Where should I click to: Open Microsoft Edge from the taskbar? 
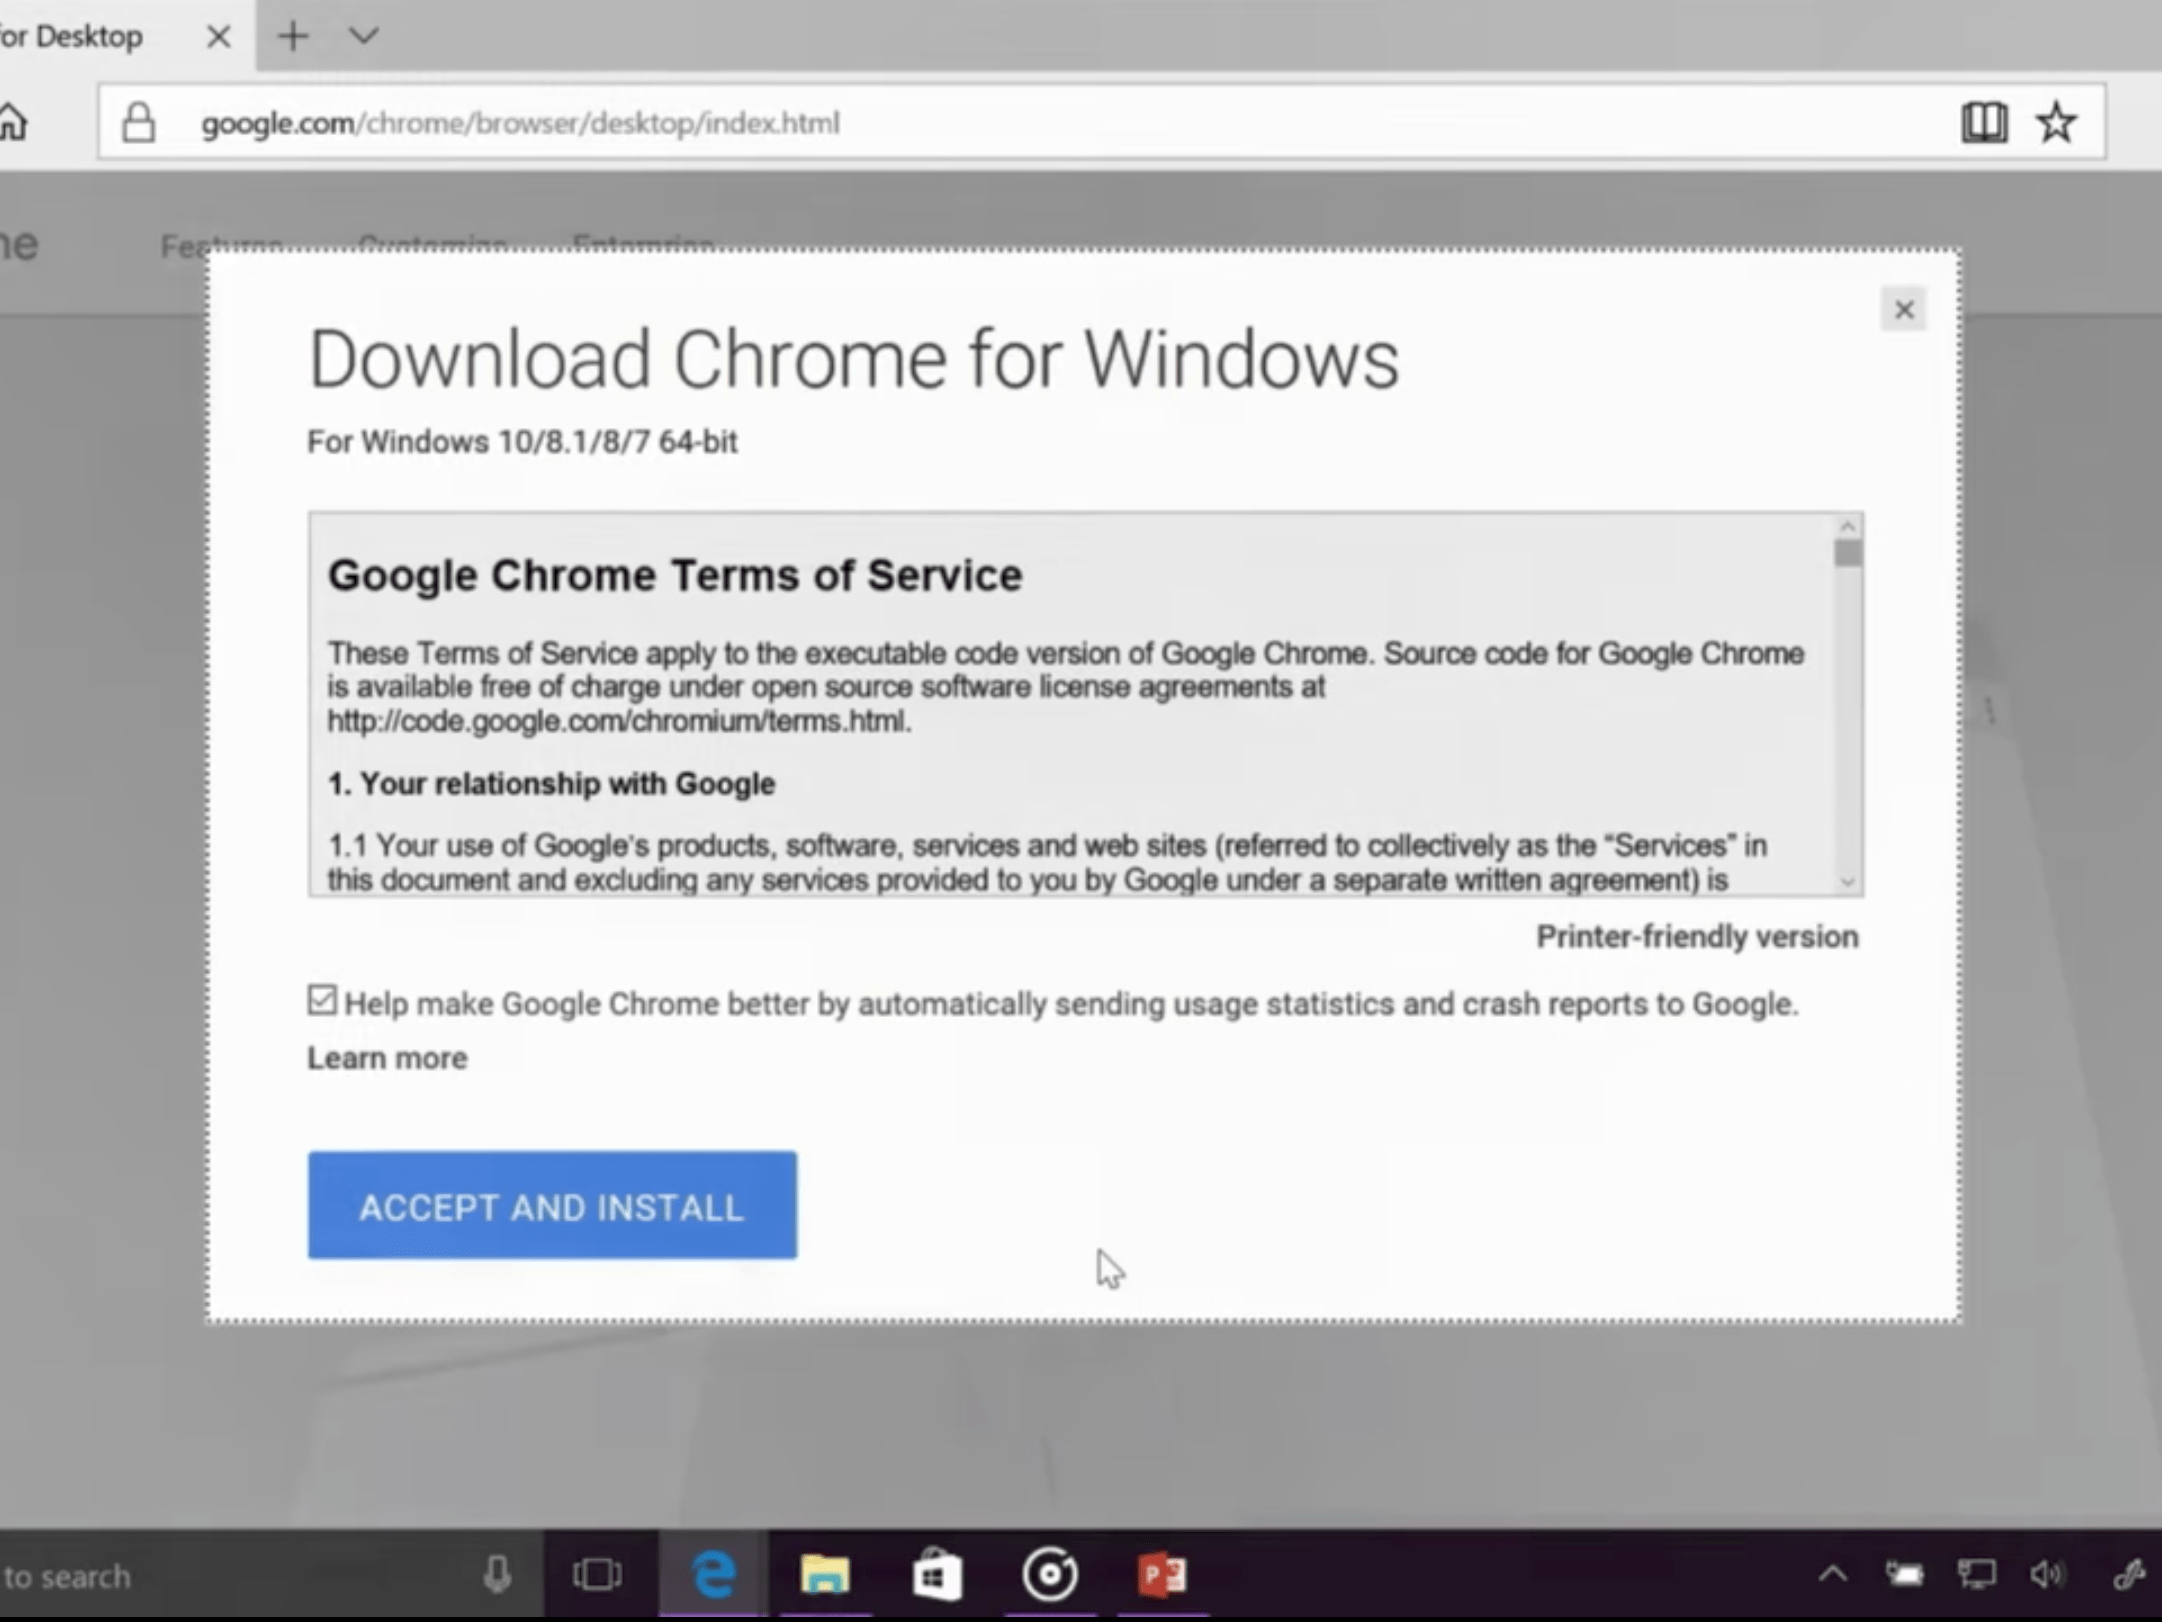click(x=714, y=1575)
